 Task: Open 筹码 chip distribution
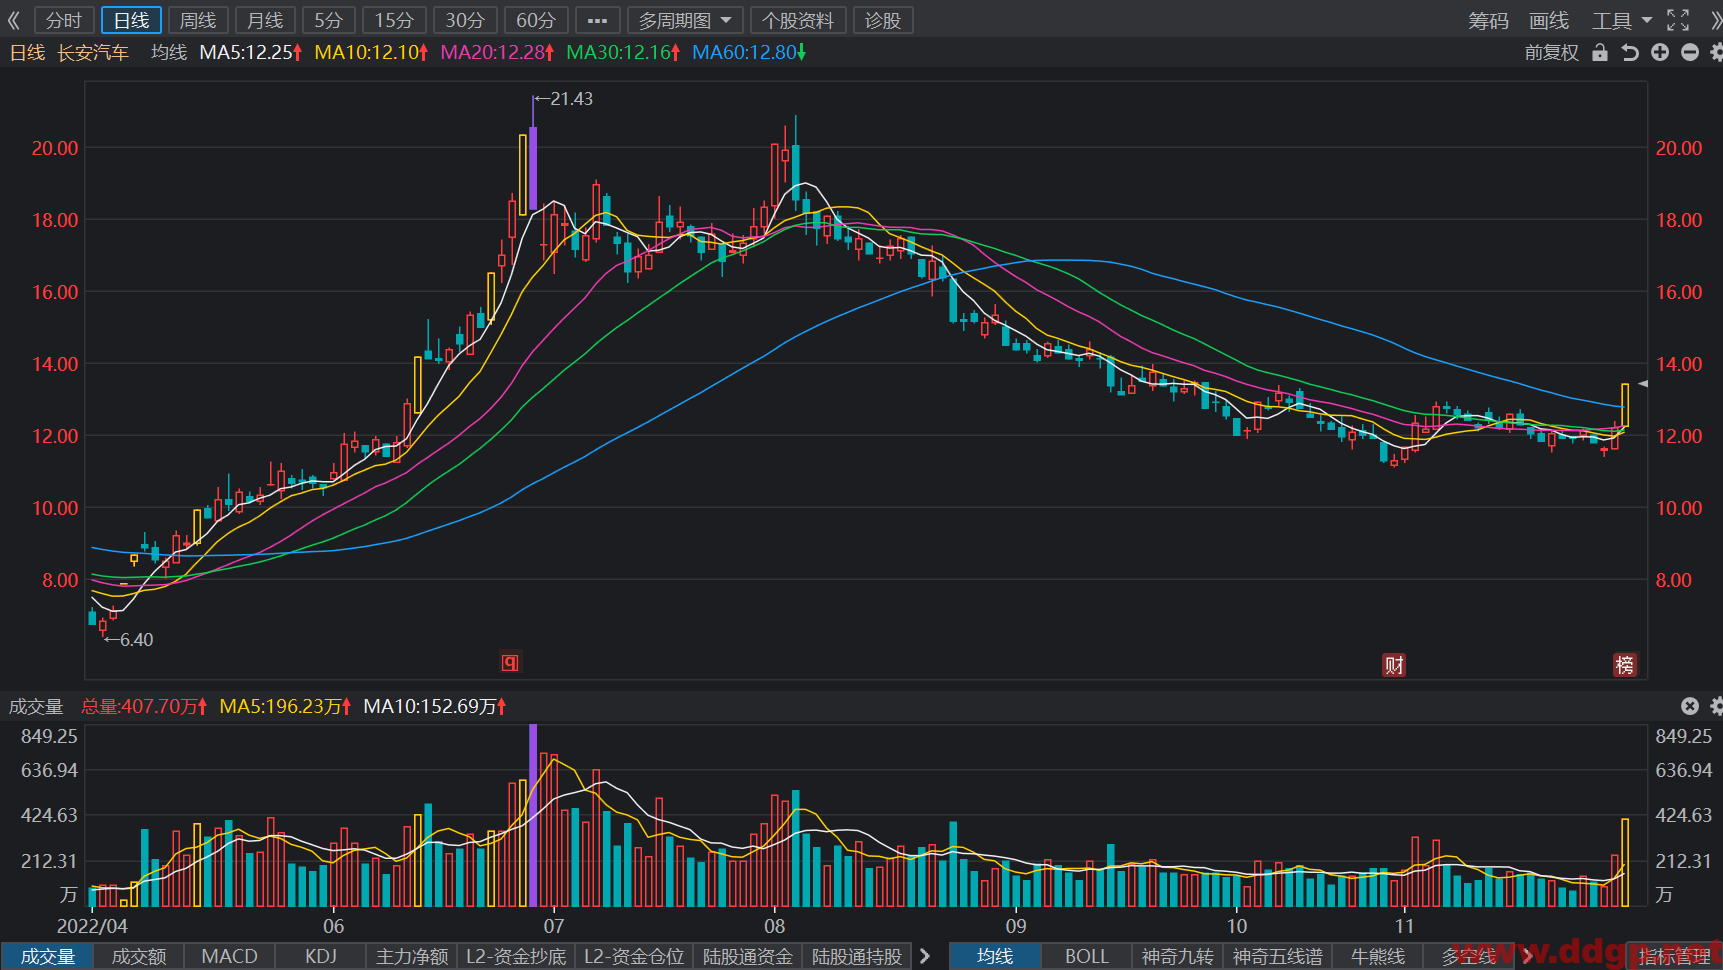pos(1488,20)
